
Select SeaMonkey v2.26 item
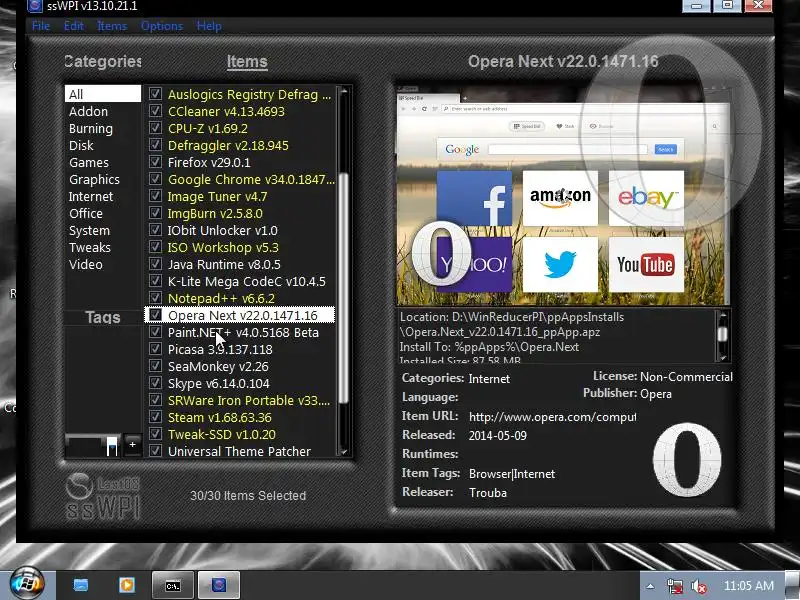(240, 366)
